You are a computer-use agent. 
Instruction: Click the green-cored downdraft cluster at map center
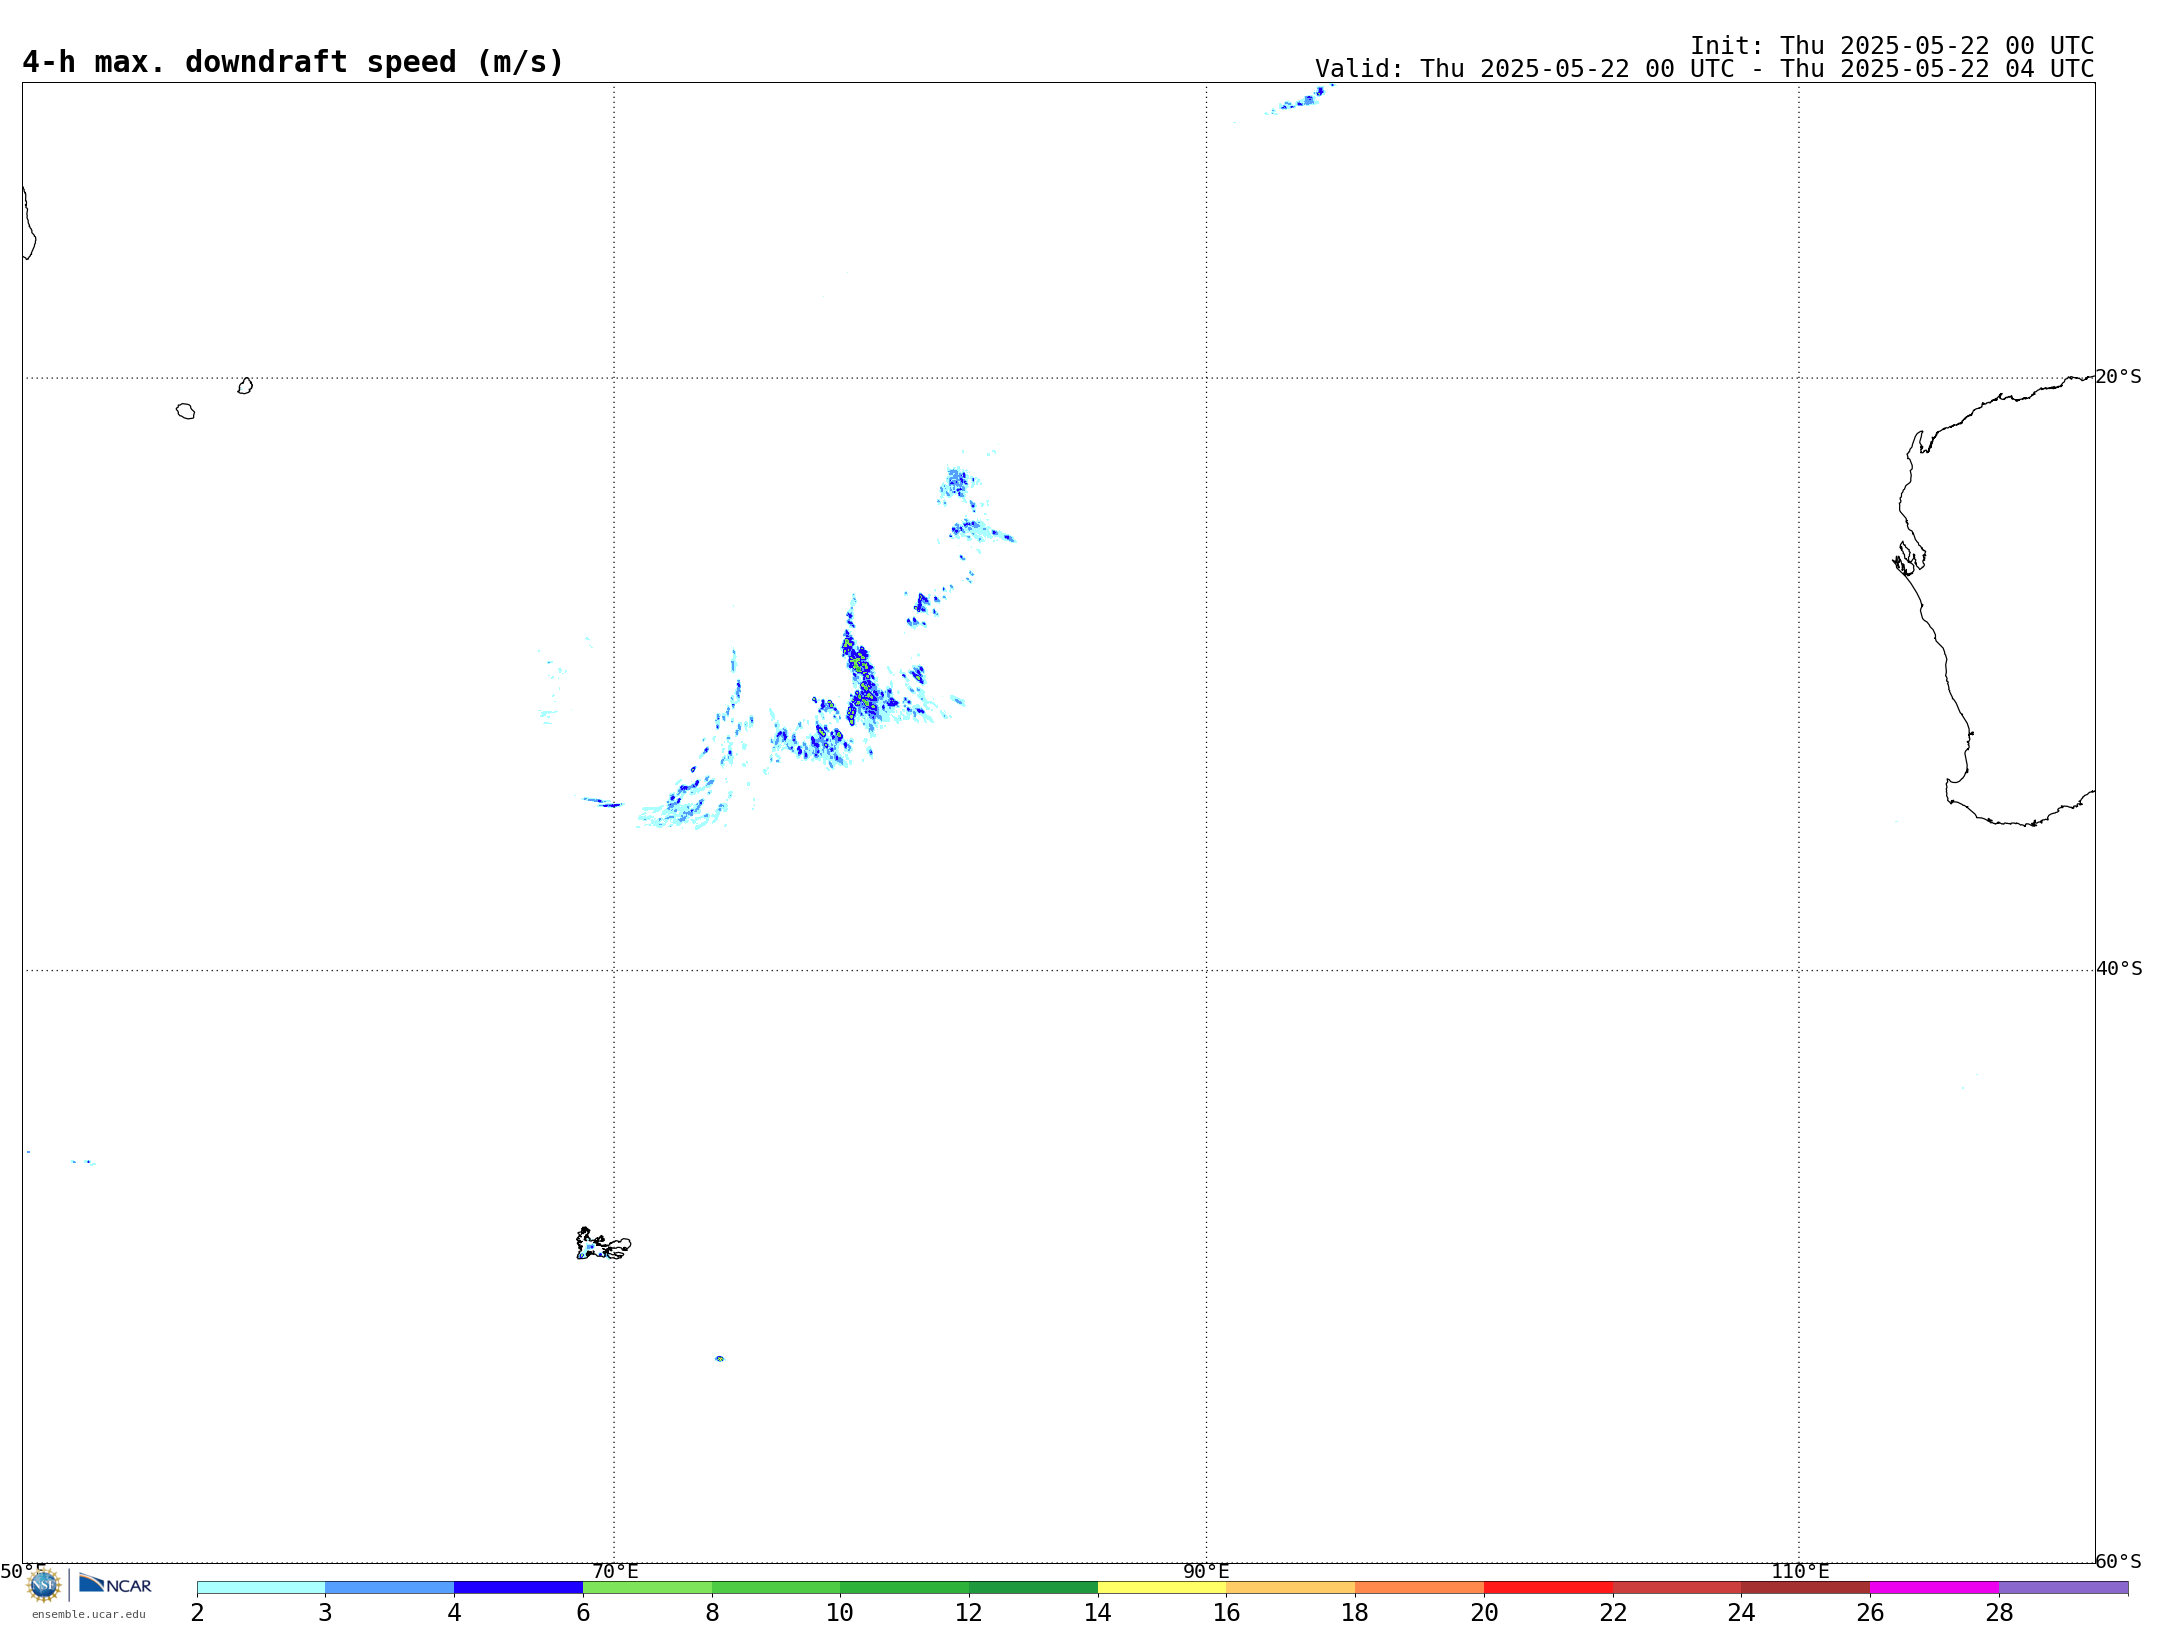(x=859, y=675)
